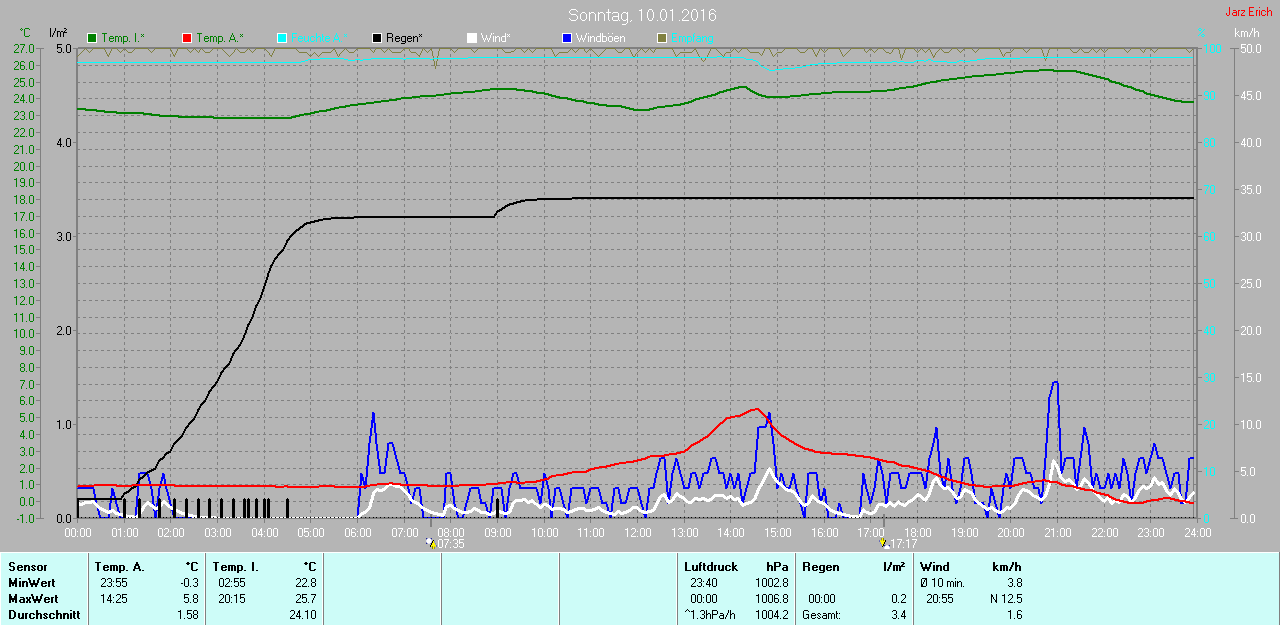The height and width of the screenshot is (625, 1280).
Task: Click the green Temp. I. legend square
Action: [x=93, y=38]
